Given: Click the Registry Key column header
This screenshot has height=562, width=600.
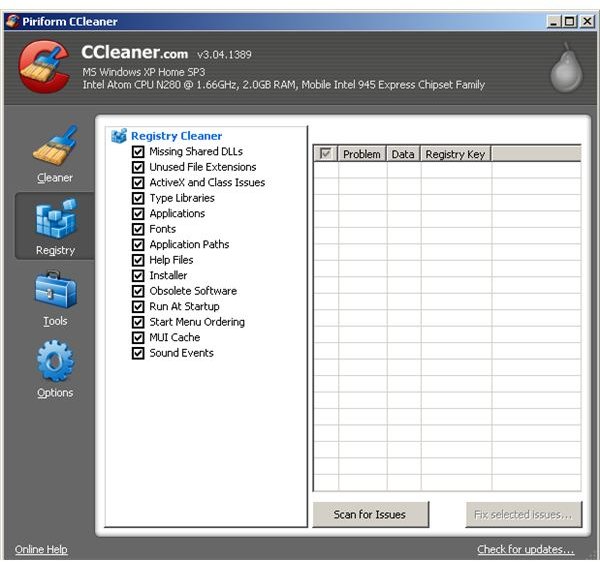Looking at the screenshot, I should click(x=455, y=154).
